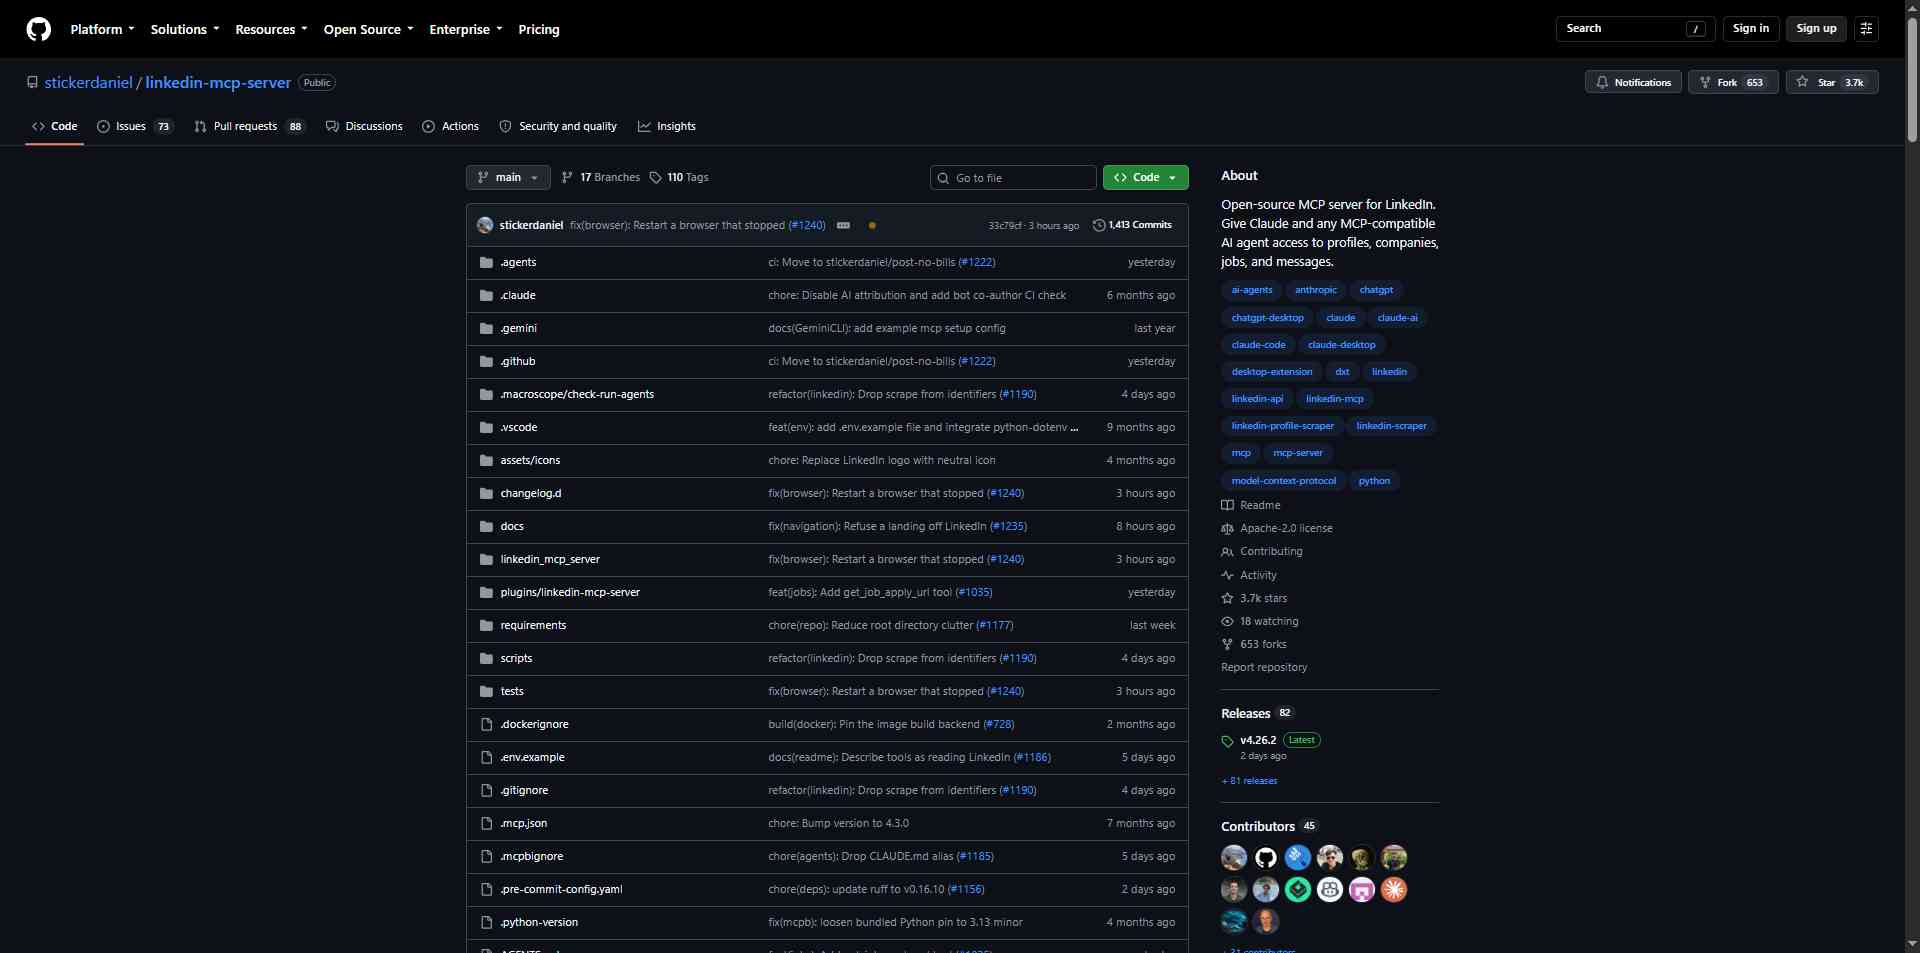Viewport: 1920px width, 953px height.
Task: Open the Security and quality tab
Action: [x=558, y=126]
